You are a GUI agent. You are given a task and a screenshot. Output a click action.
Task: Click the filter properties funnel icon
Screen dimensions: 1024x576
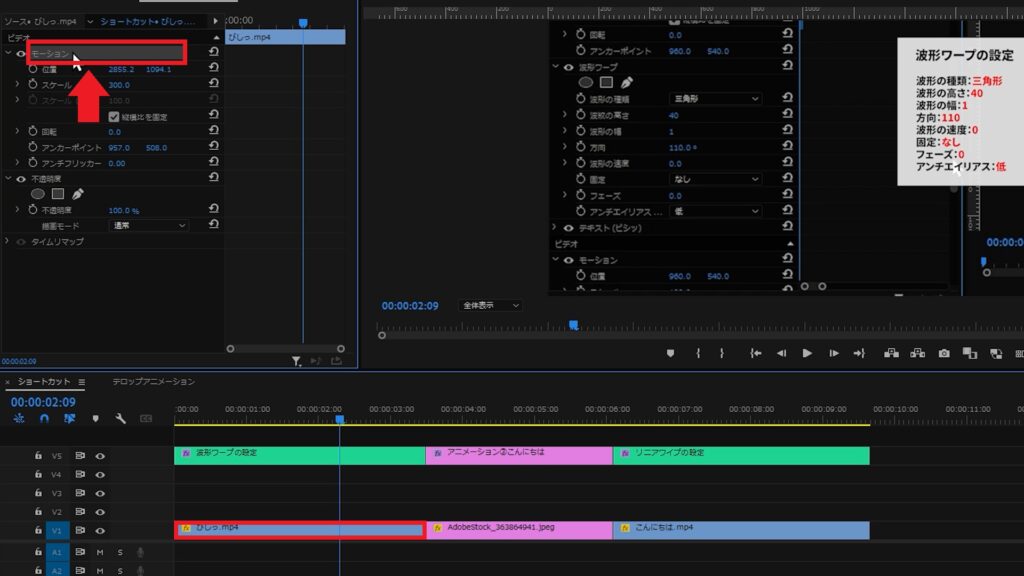click(296, 360)
